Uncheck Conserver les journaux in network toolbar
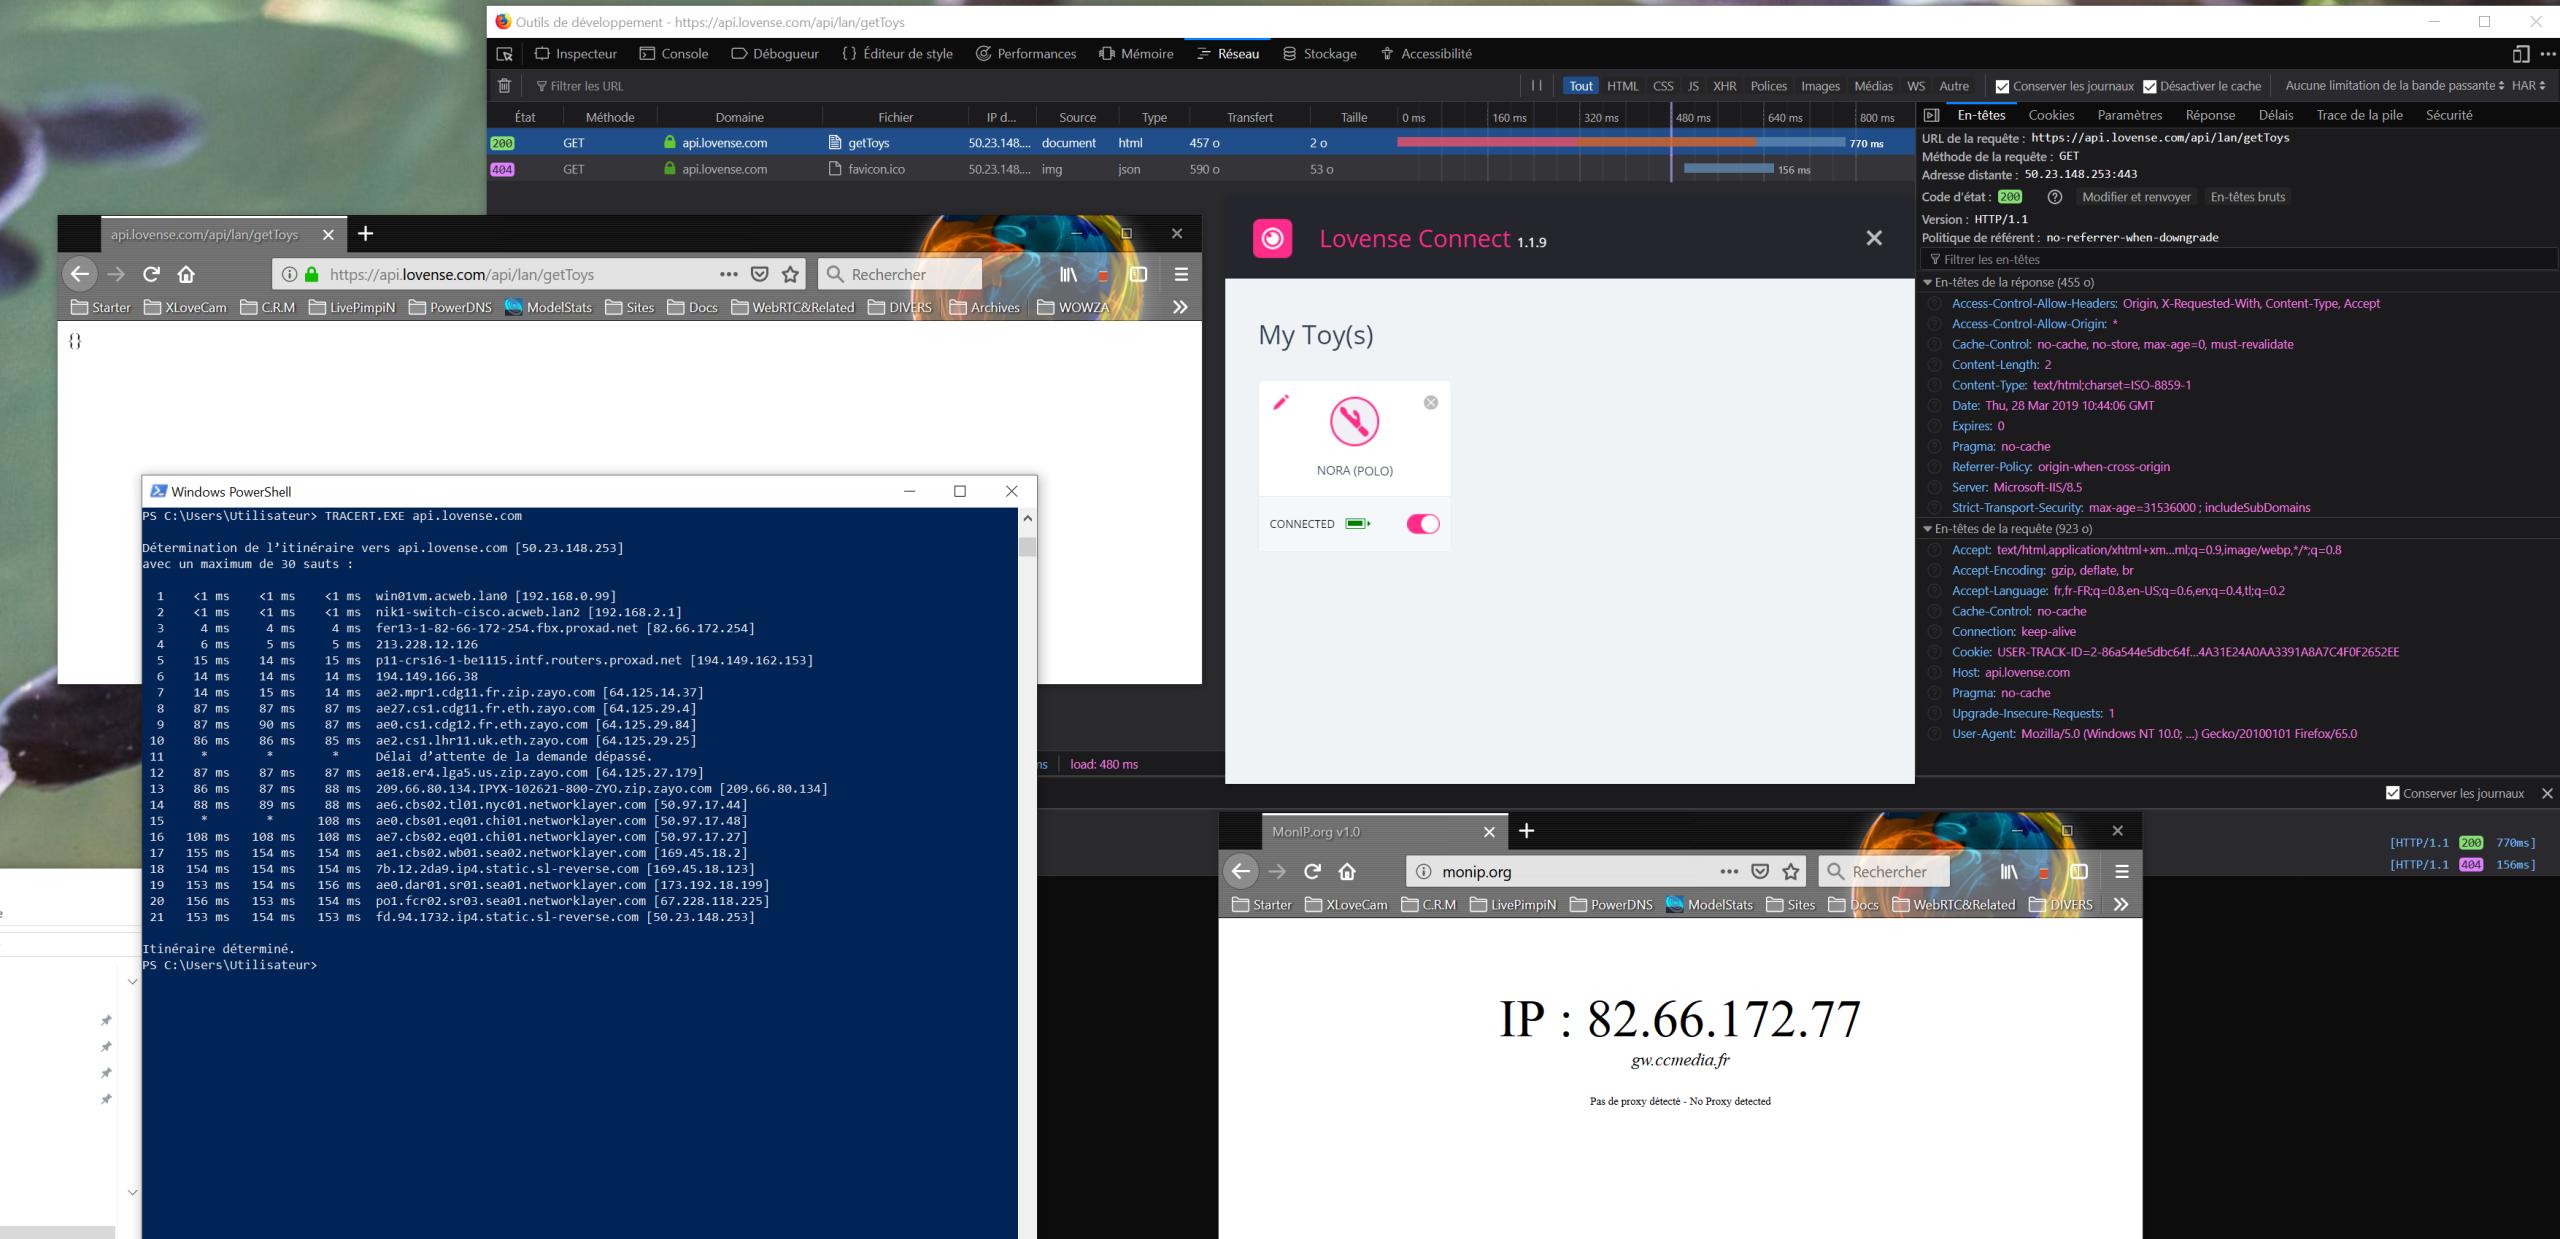The width and height of the screenshot is (2560, 1239). (2002, 87)
